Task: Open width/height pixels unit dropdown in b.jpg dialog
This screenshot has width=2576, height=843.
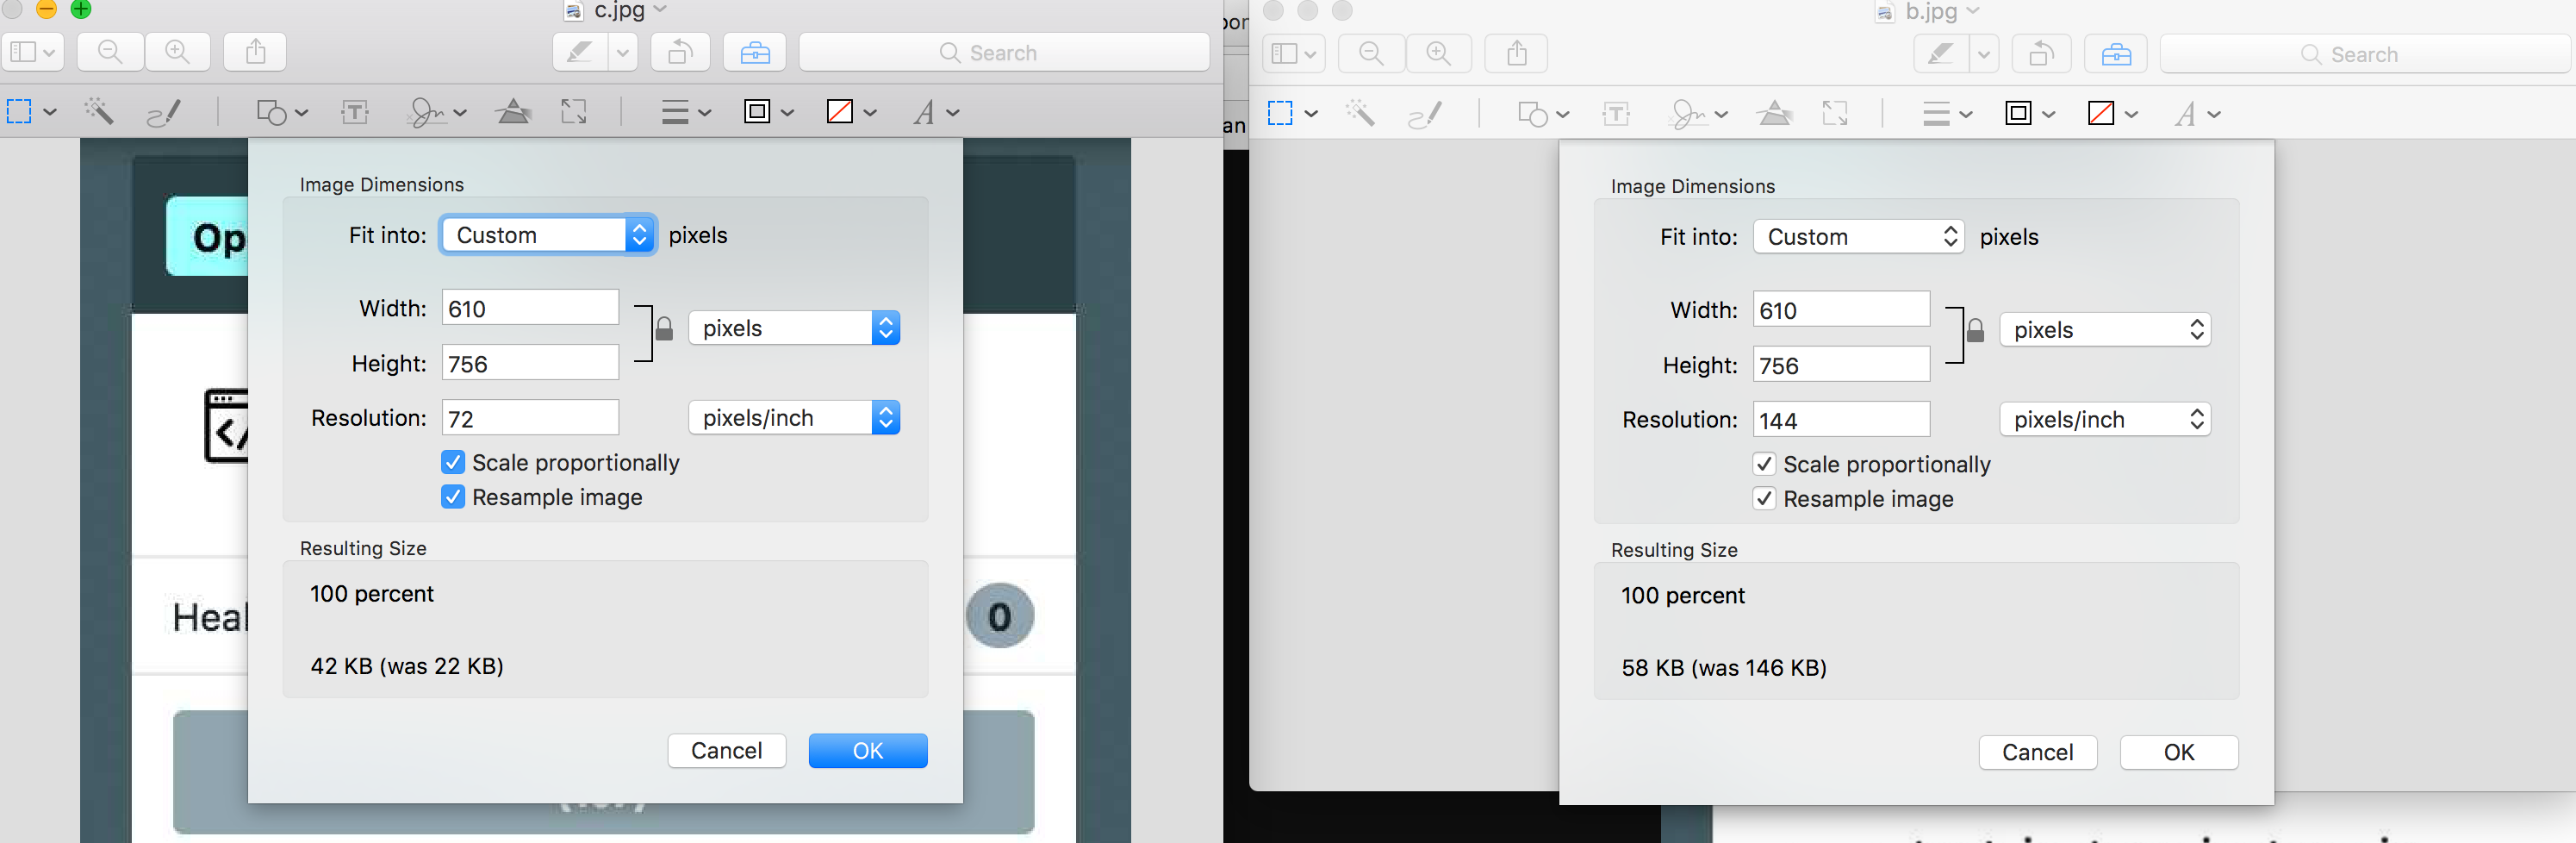Action: point(2105,330)
